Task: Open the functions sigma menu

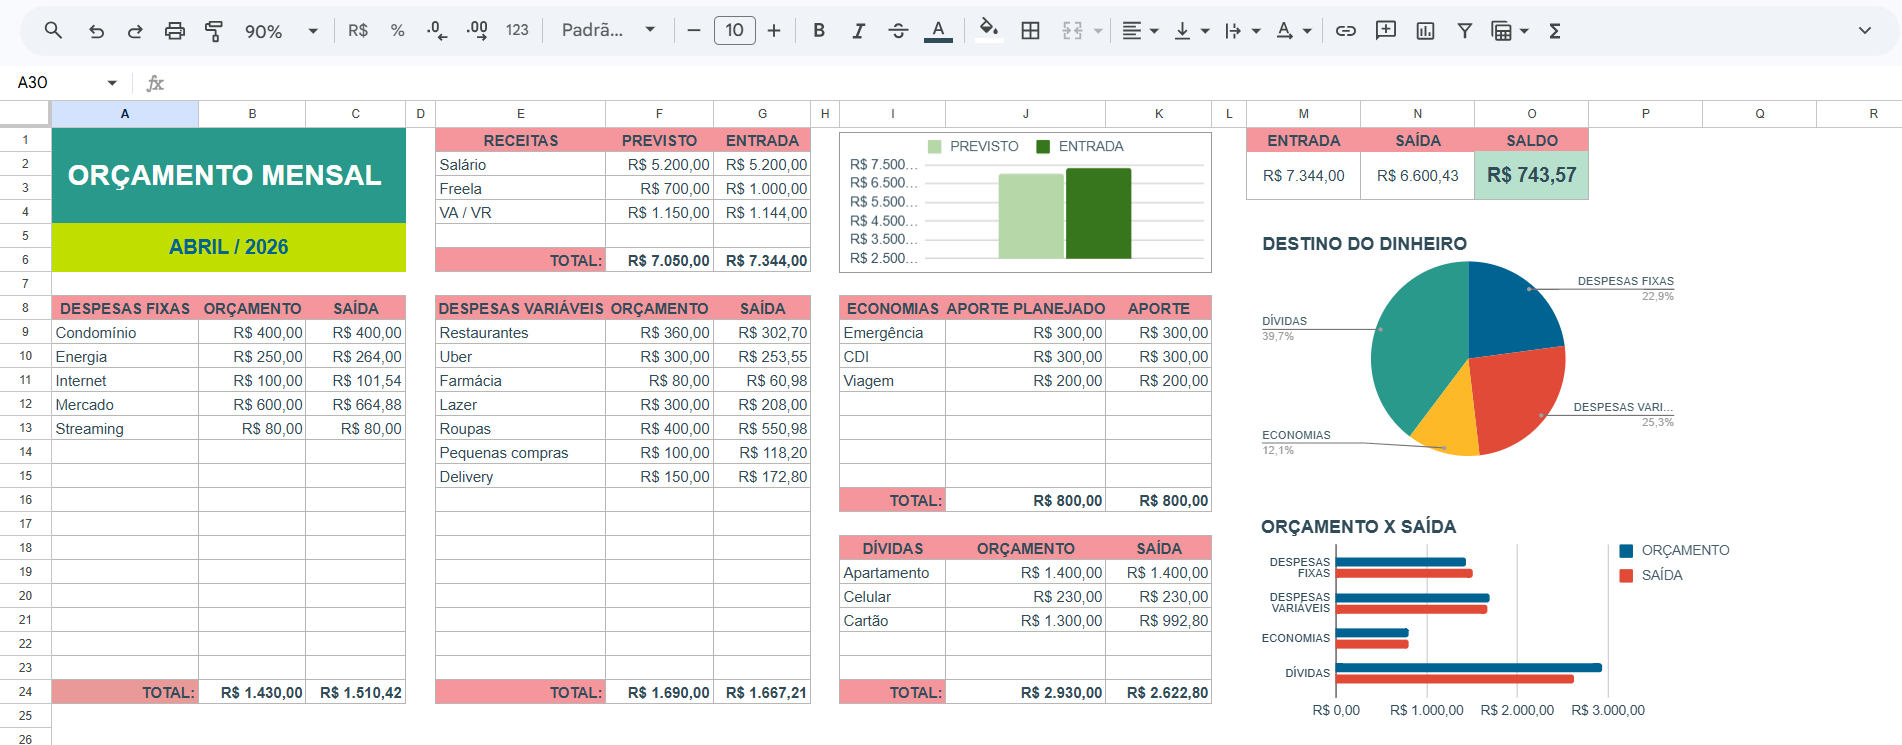Action: pos(1555,31)
